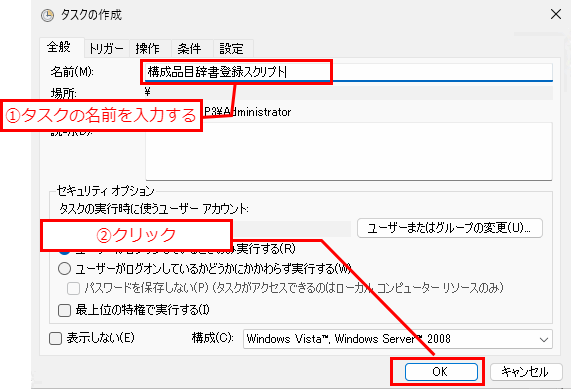Click the 場所 value ¥ text
The image size is (572, 389).
(147, 92)
